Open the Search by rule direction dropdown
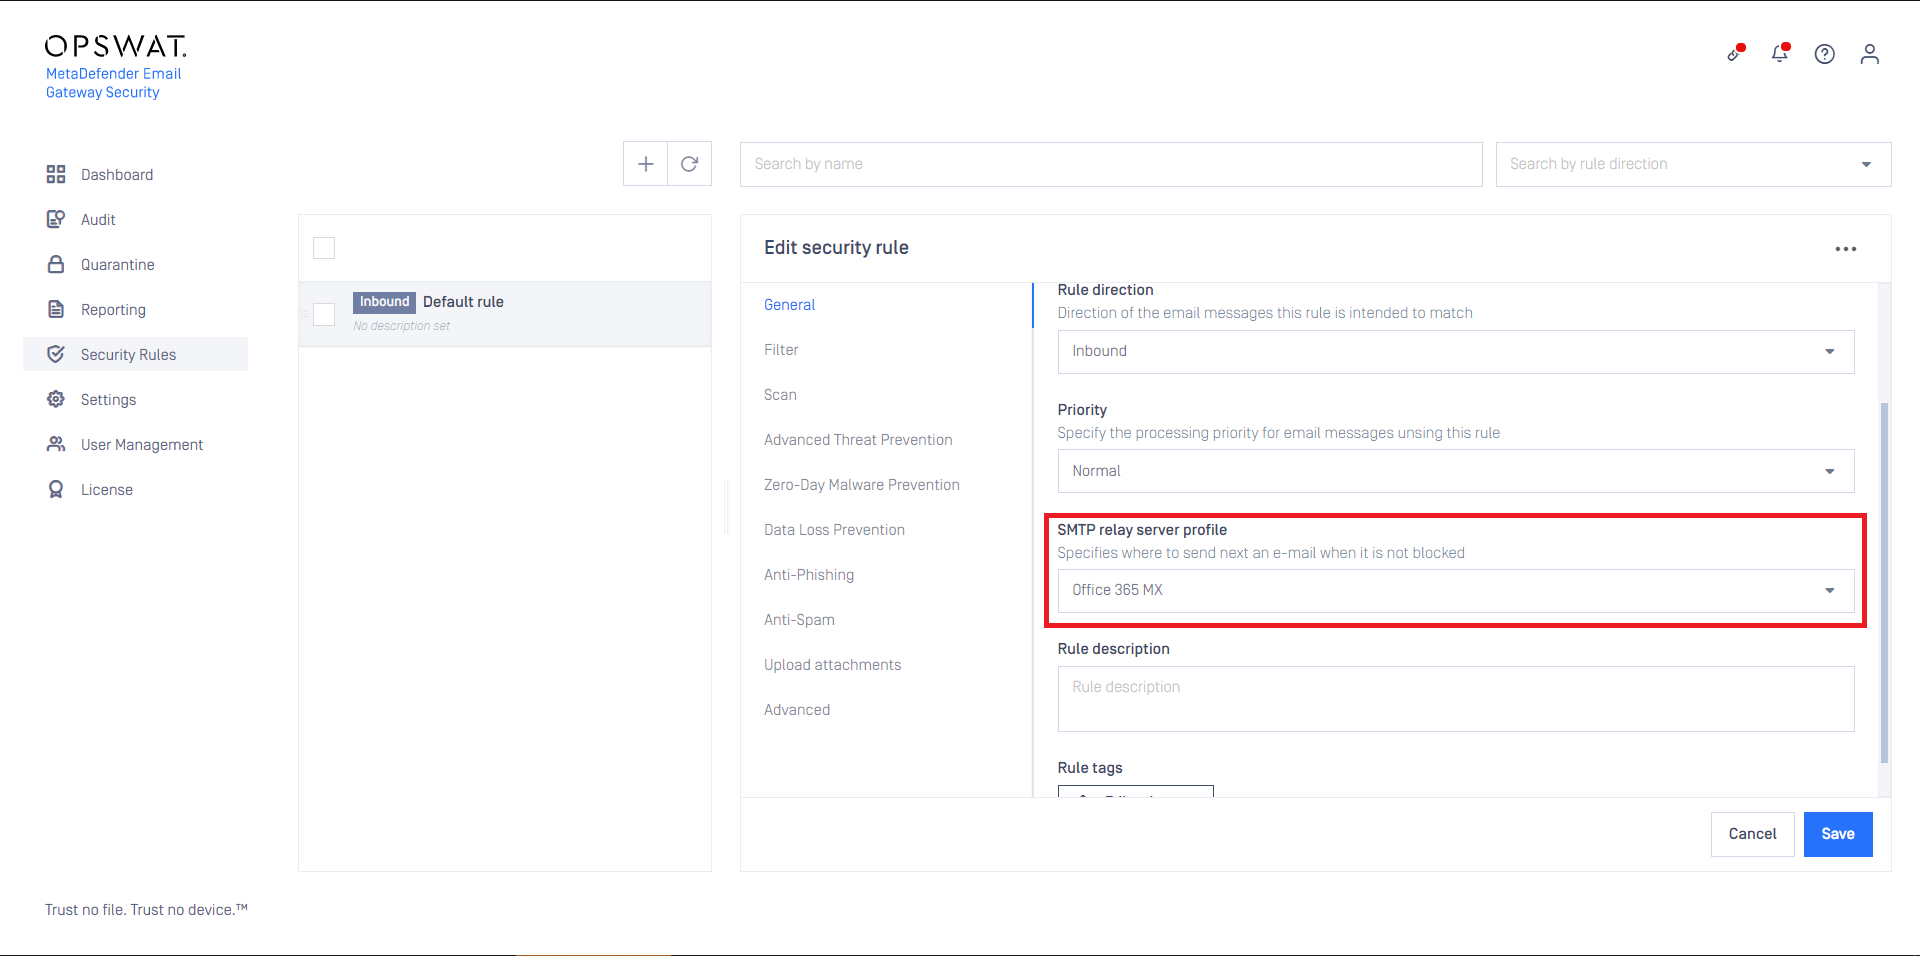This screenshot has width=1920, height=956. pyautogui.click(x=1692, y=164)
